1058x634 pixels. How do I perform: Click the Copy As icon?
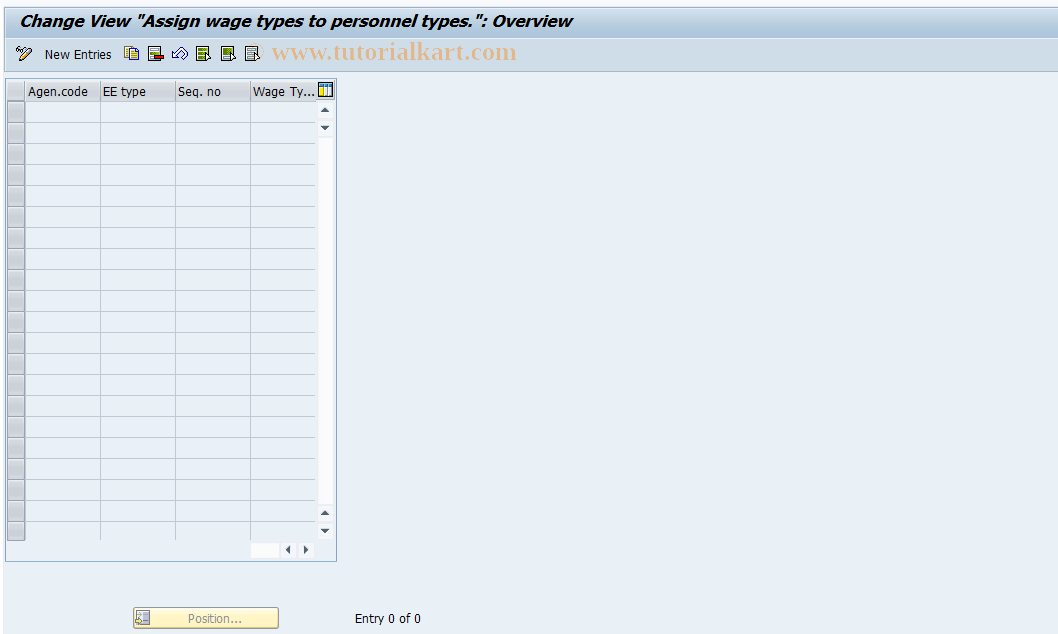pyautogui.click(x=132, y=54)
